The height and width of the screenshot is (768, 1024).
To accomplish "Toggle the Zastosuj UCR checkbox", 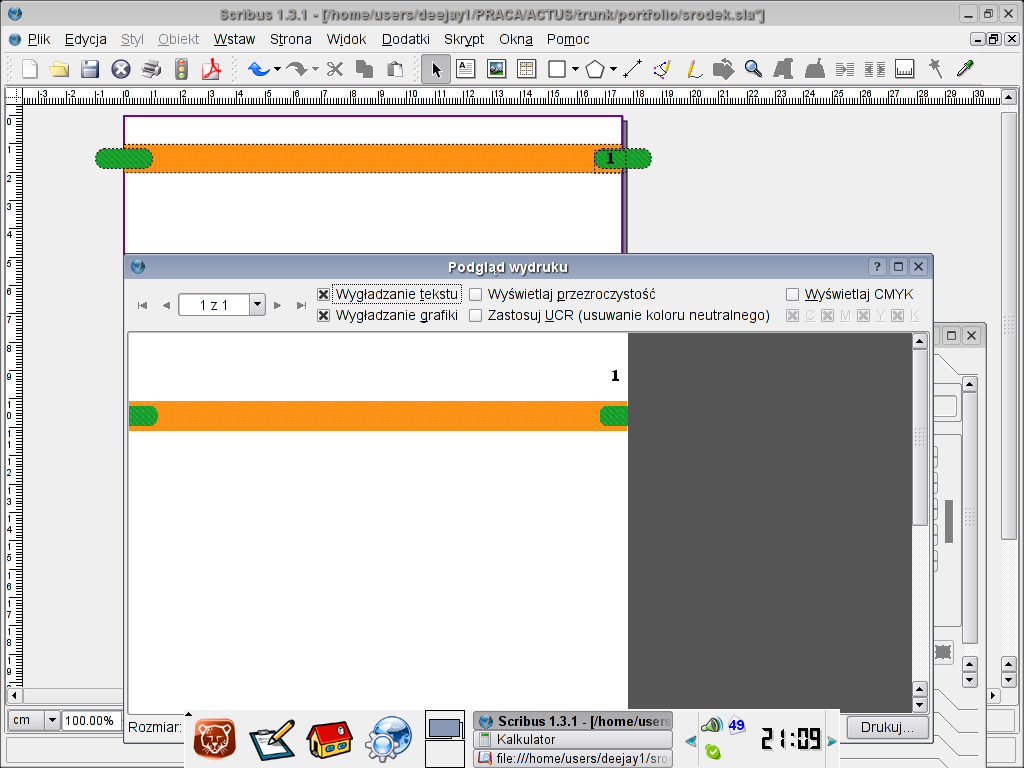I will (476, 316).
